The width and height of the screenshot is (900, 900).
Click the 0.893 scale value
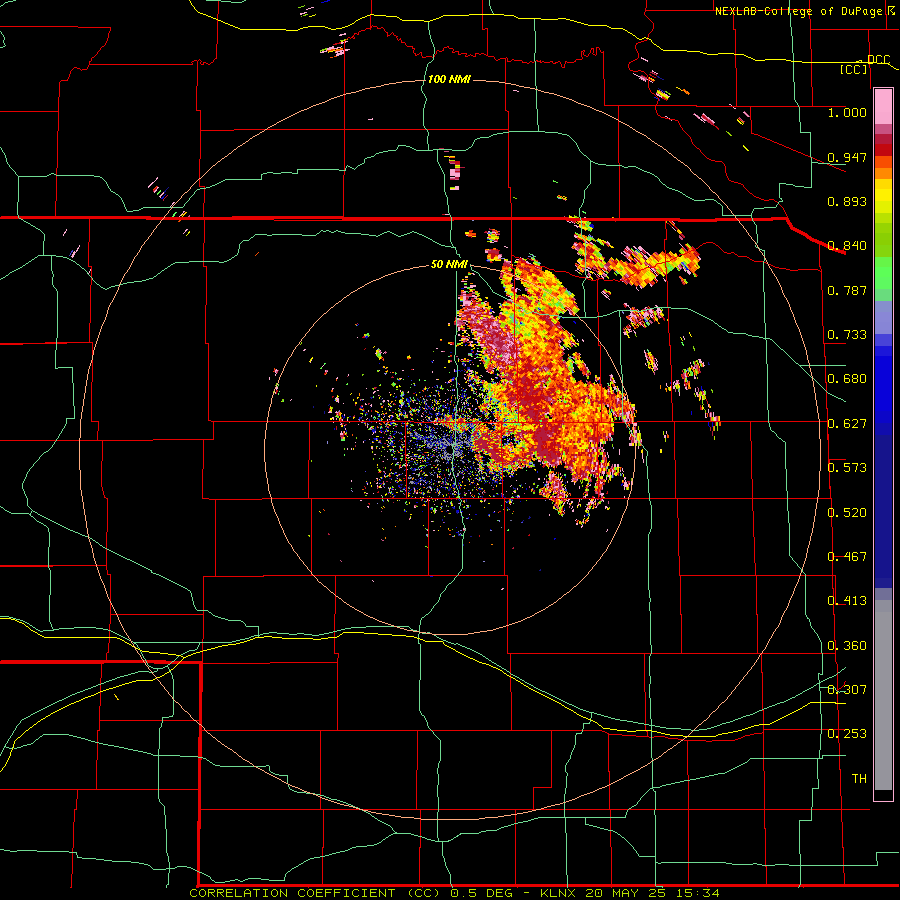click(847, 201)
